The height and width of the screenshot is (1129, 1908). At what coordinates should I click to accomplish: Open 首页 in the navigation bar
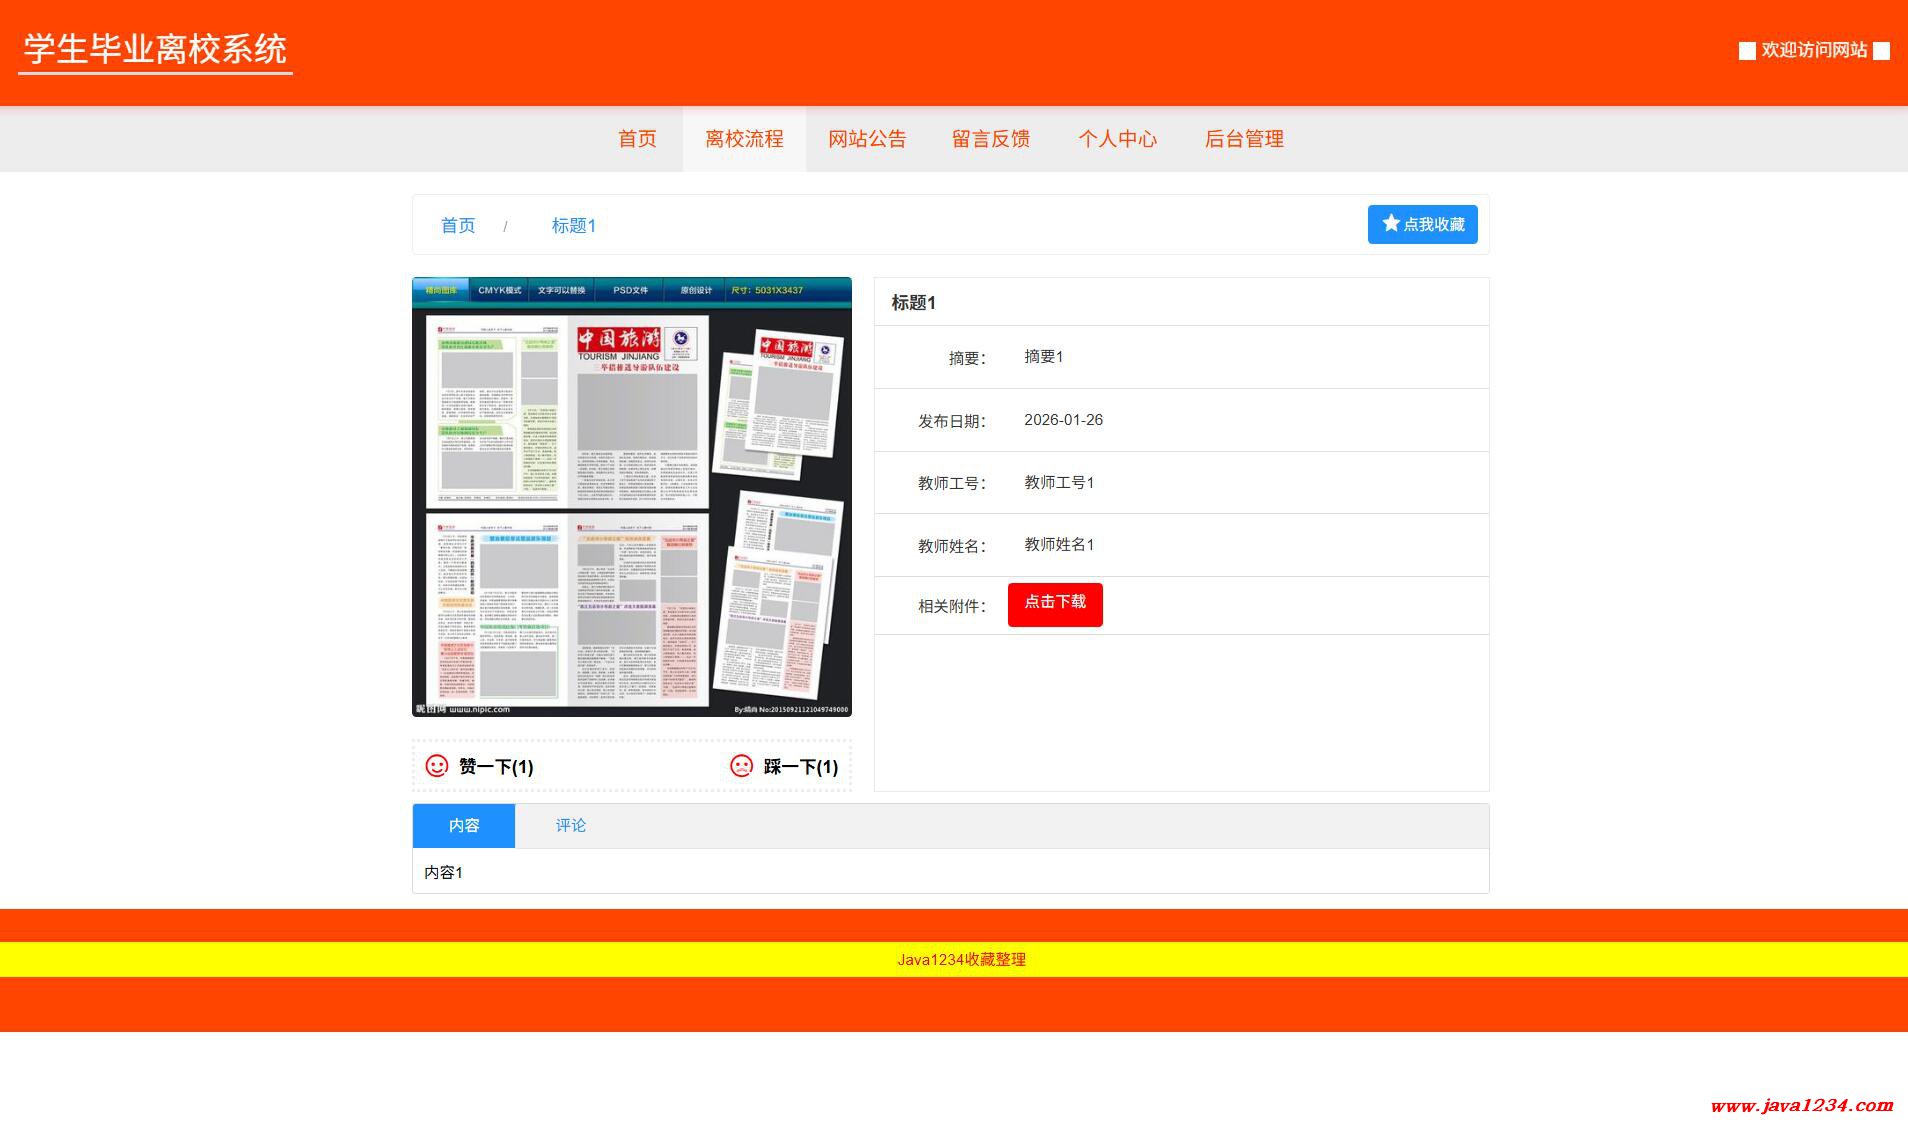pyautogui.click(x=637, y=139)
